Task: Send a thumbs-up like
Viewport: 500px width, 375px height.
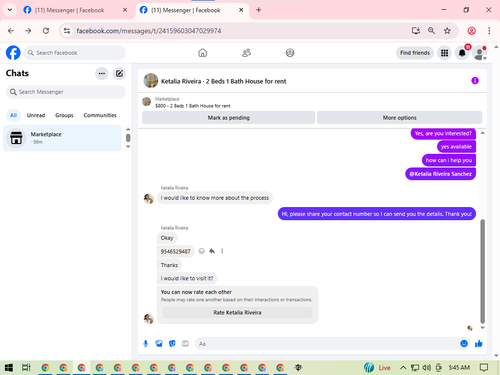Action: (x=479, y=343)
